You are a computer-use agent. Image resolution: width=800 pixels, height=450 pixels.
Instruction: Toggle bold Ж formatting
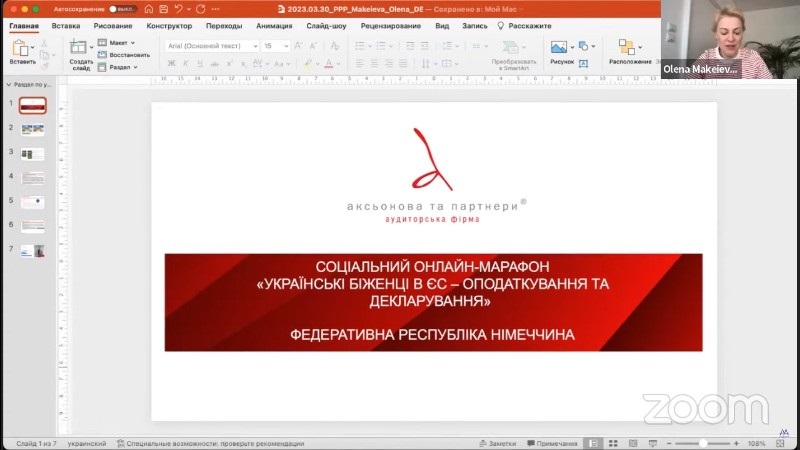[x=171, y=64]
